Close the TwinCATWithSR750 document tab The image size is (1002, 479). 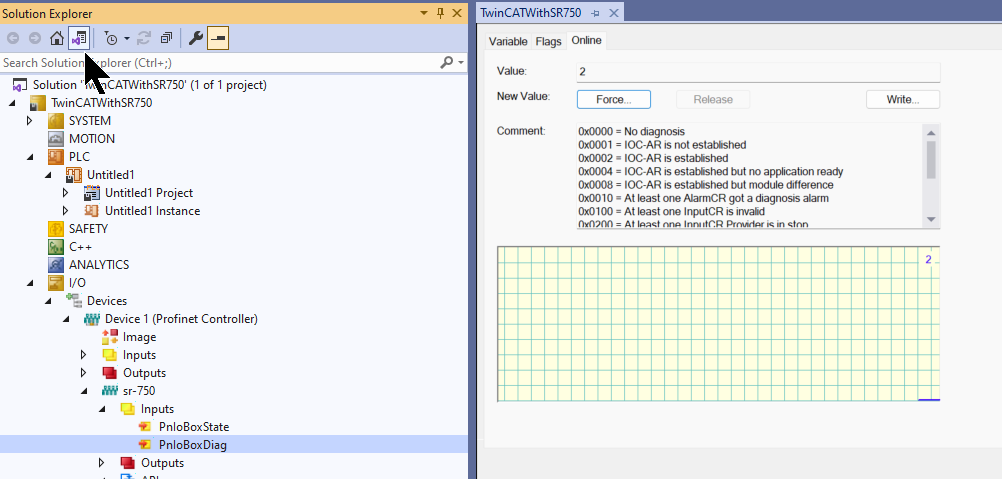click(613, 13)
